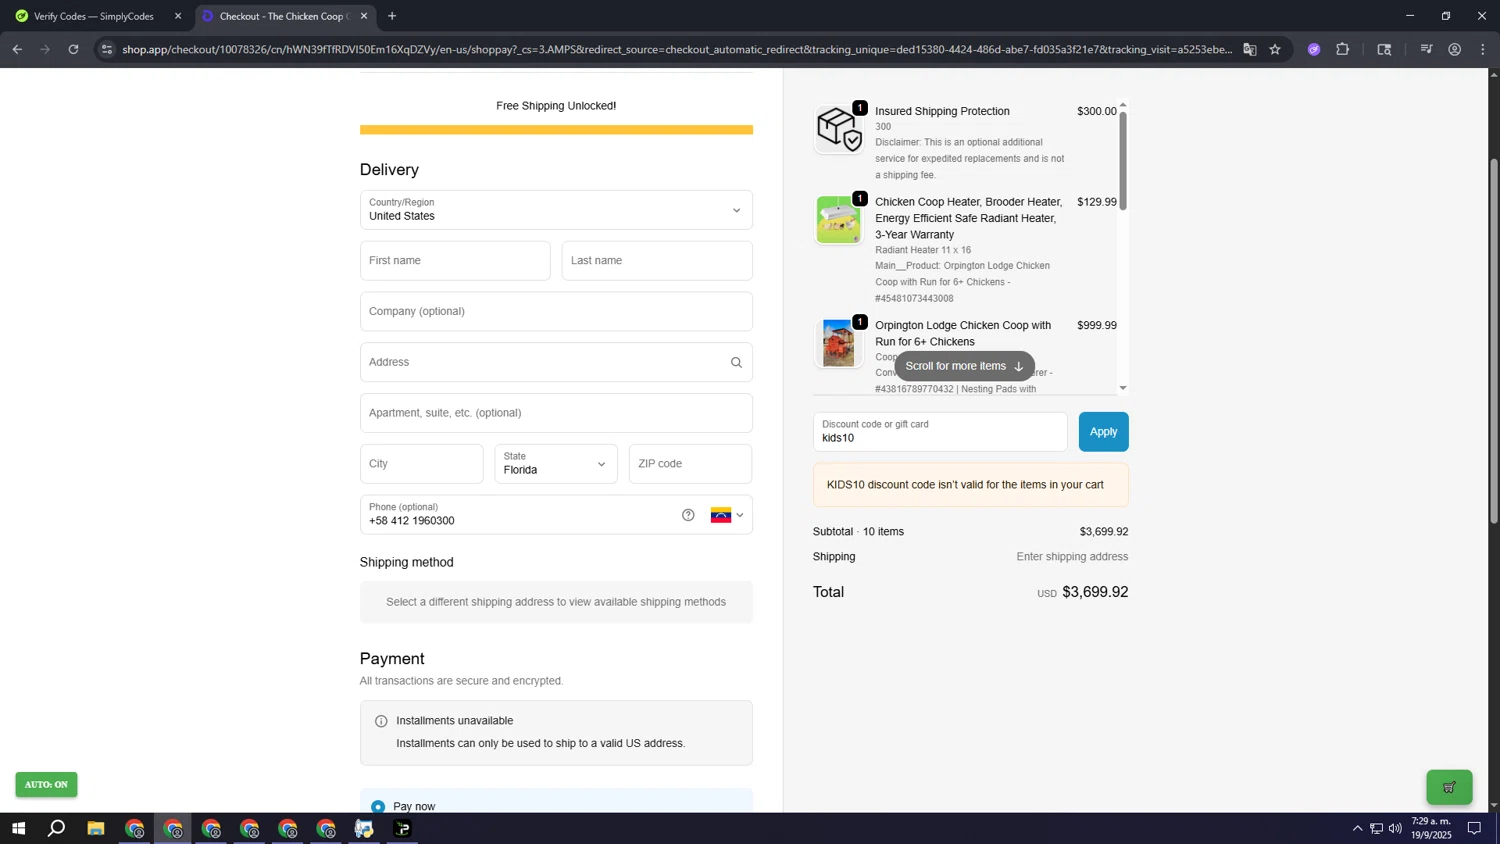This screenshot has height=844, width=1500.
Task: Click the green cart floating icon
Action: pyautogui.click(x=1449, y=787)
